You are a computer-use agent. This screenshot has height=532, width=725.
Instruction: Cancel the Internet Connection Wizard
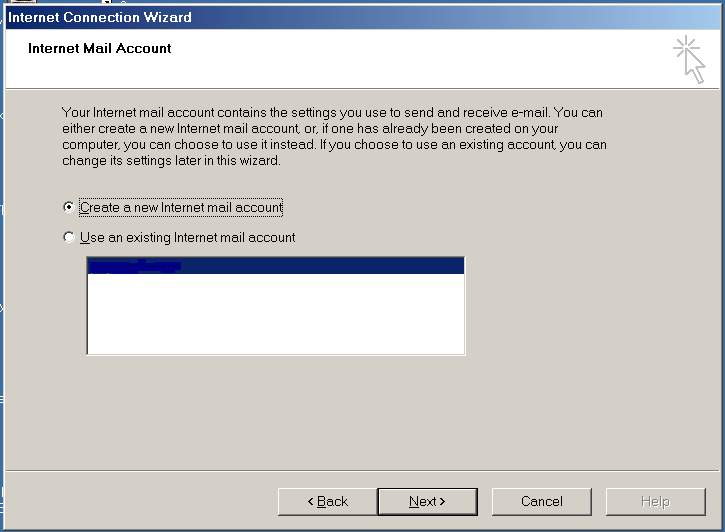tap(541, 501)
